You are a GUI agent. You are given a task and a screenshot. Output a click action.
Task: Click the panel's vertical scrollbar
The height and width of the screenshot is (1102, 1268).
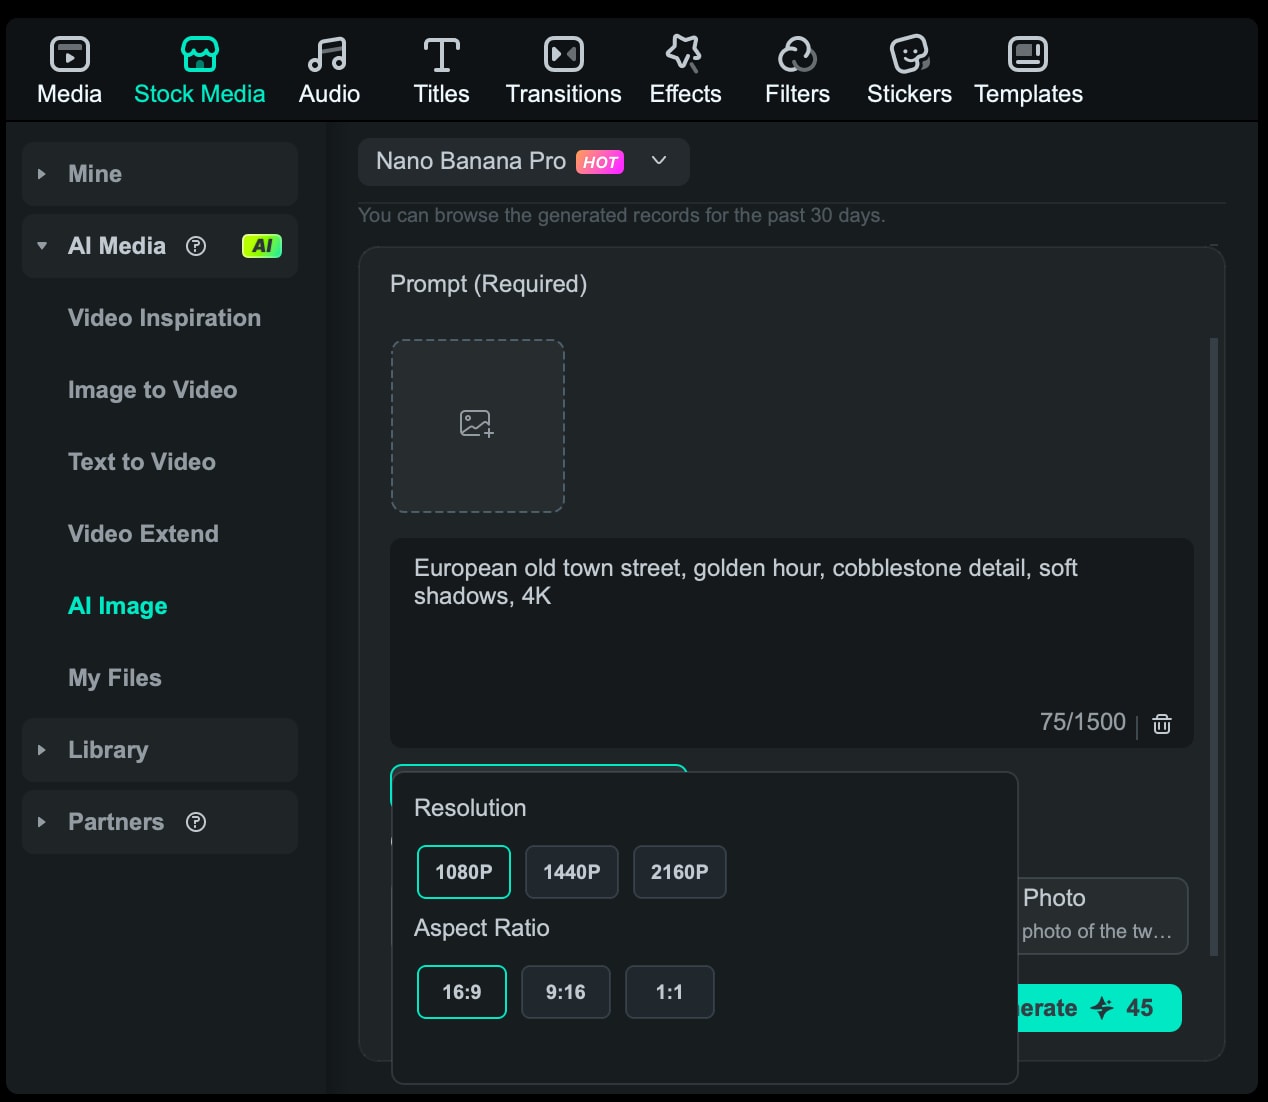(1214, 646)
